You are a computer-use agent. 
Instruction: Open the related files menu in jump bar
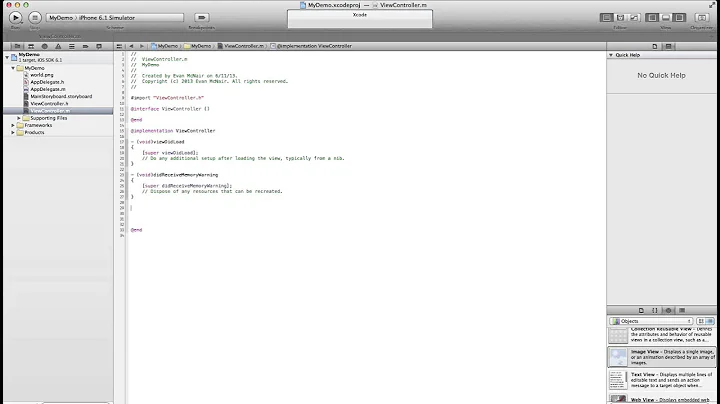[119, 46]
